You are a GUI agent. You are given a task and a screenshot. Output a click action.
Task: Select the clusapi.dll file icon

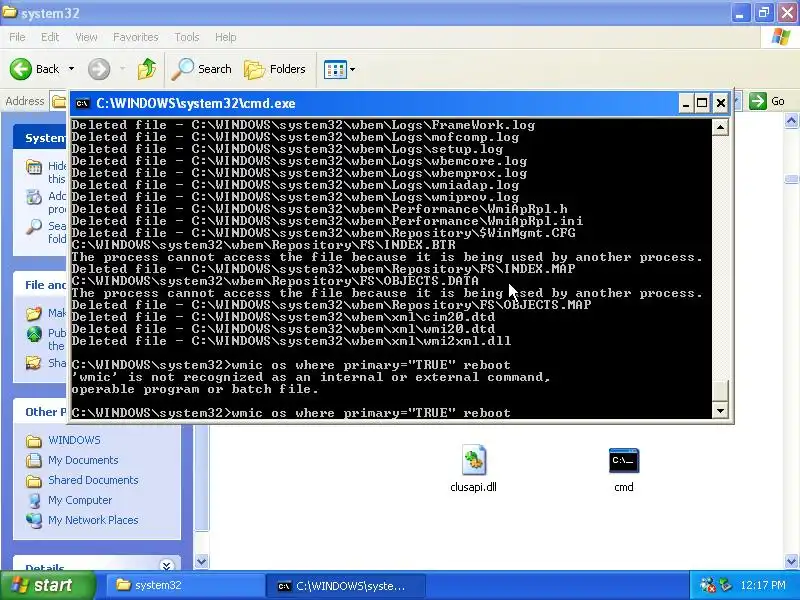(x=474, y=460)
